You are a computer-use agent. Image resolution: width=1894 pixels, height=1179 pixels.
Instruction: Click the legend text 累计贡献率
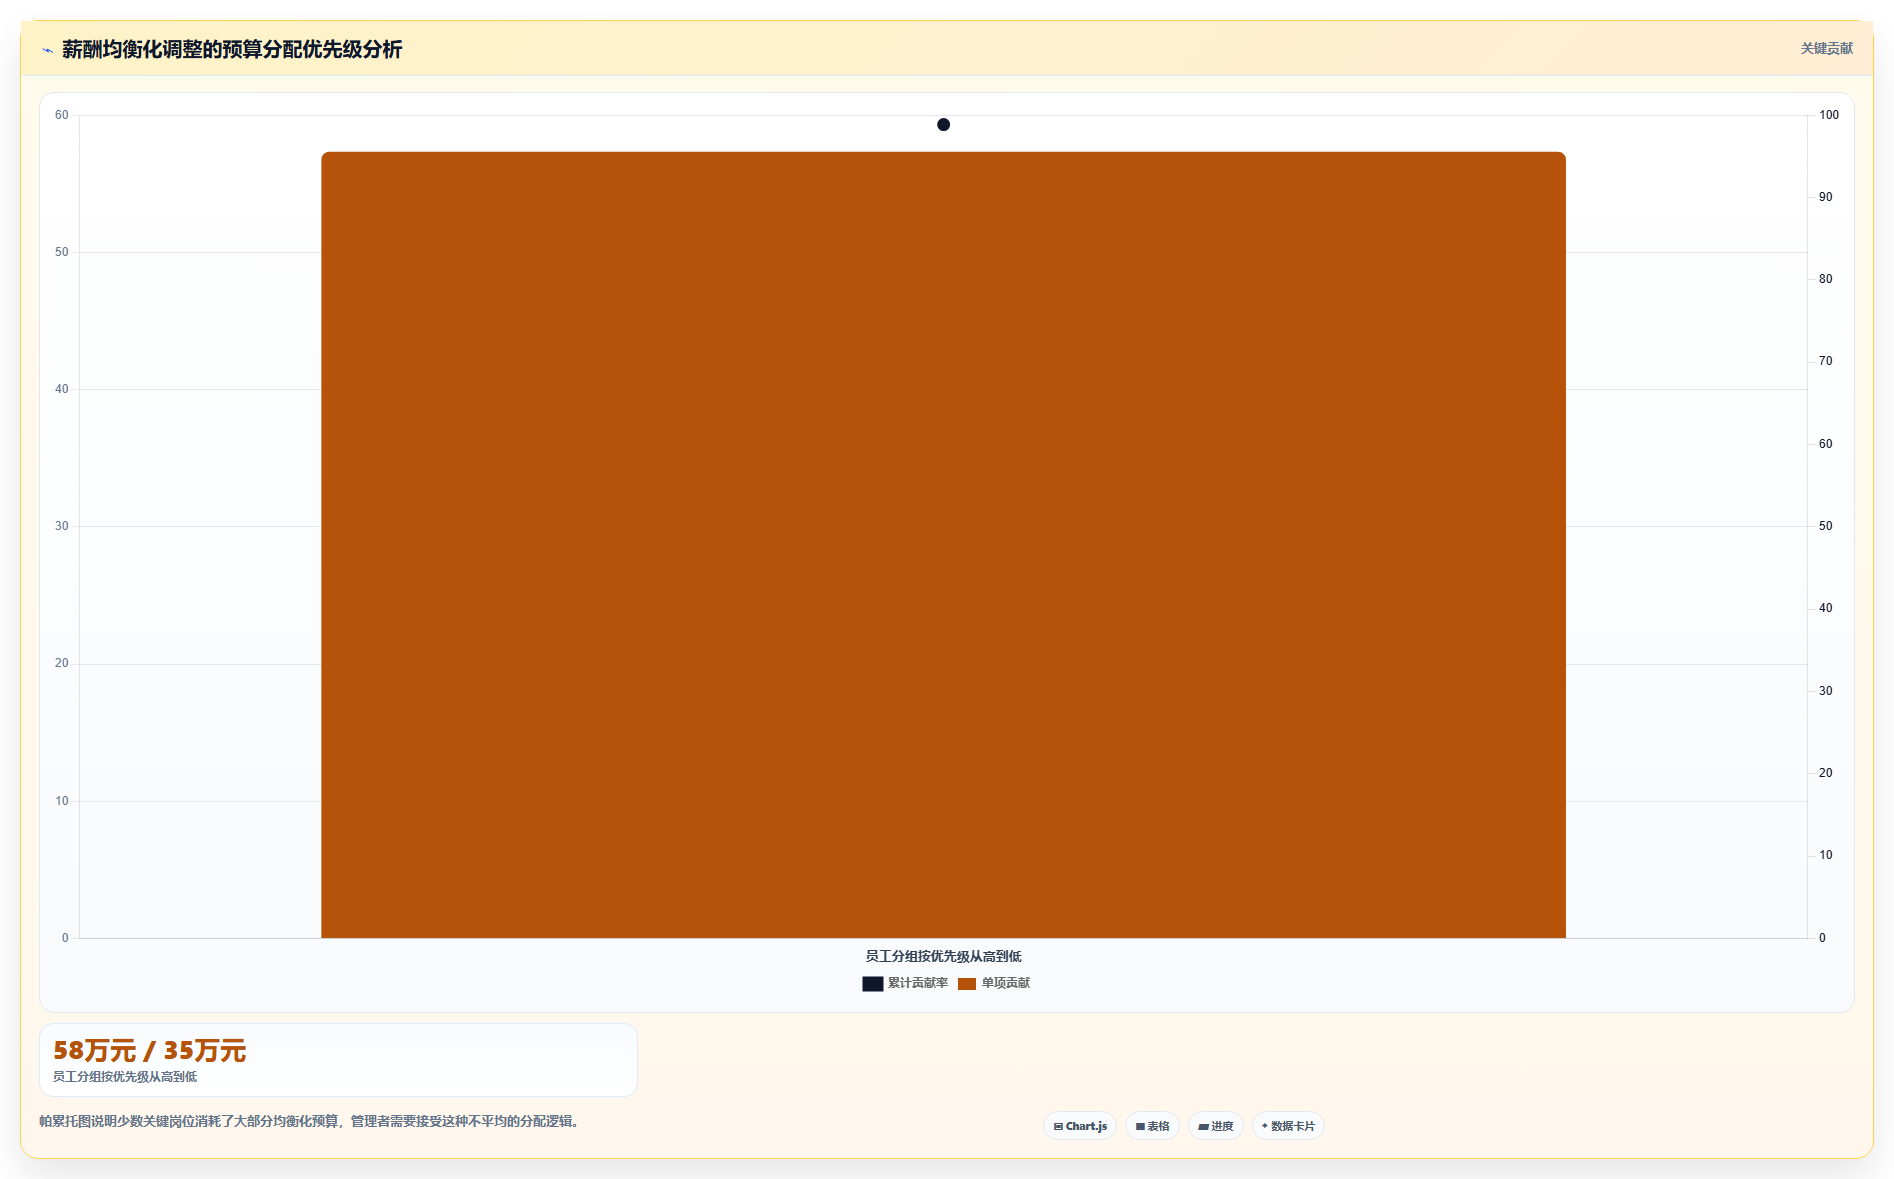tap(918, 984)
